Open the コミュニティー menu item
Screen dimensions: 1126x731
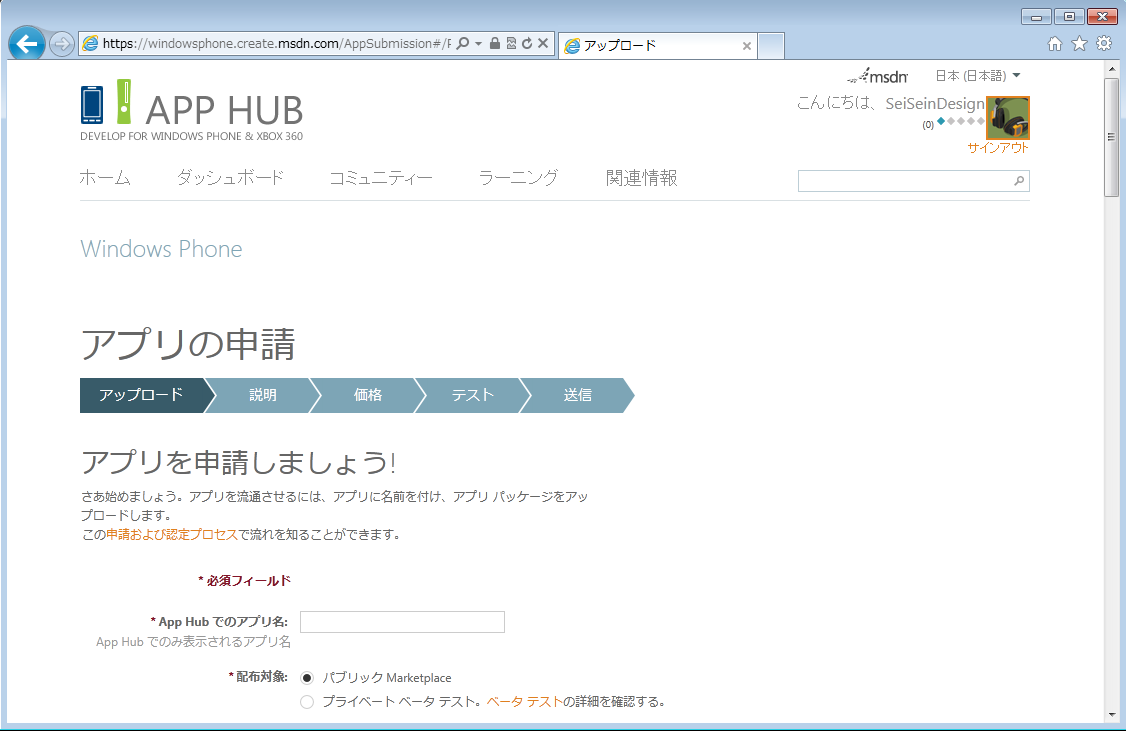(x=381, y=177)
